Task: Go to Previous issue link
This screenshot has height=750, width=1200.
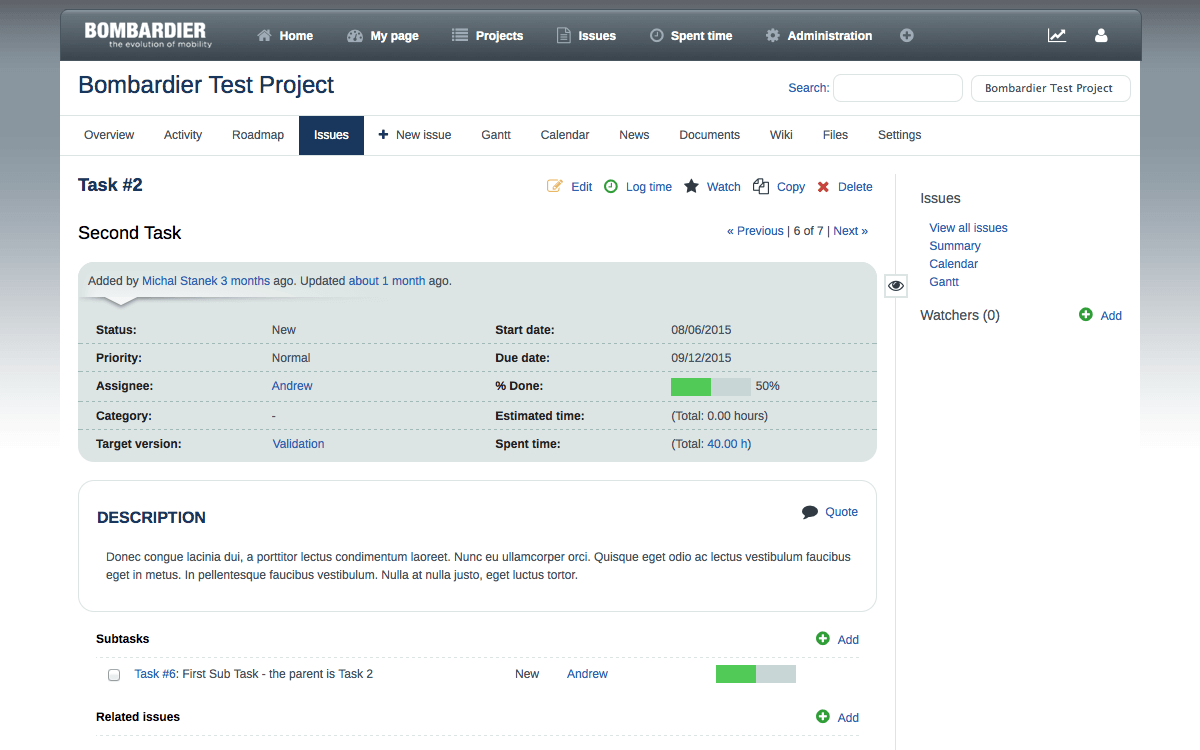Action: coord(755,231)
